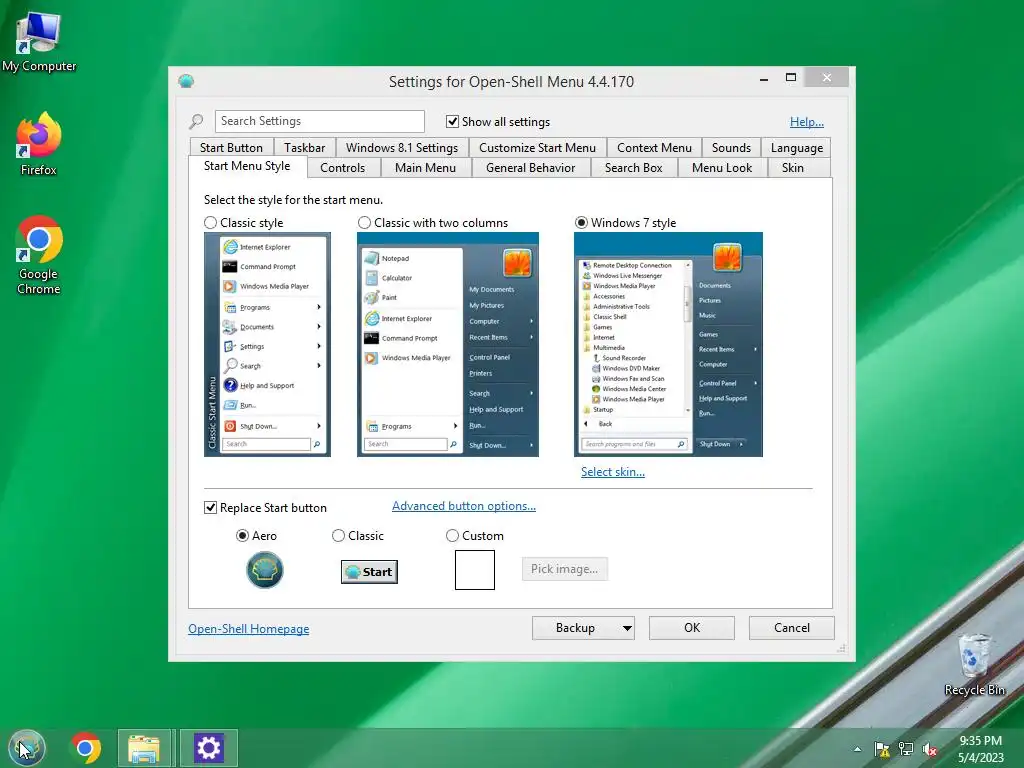
Task: Switch to the Controls tab
Action: pos(342,168)
